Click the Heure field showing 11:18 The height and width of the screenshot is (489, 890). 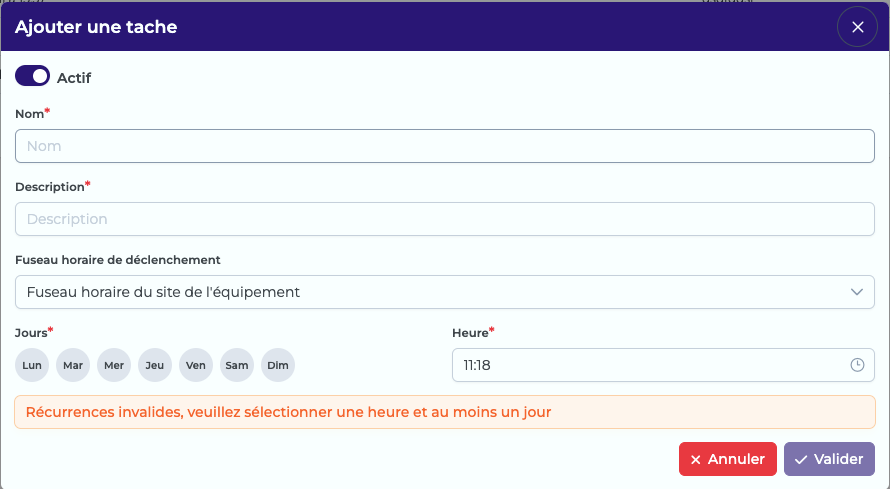click(x=663, y=365)
